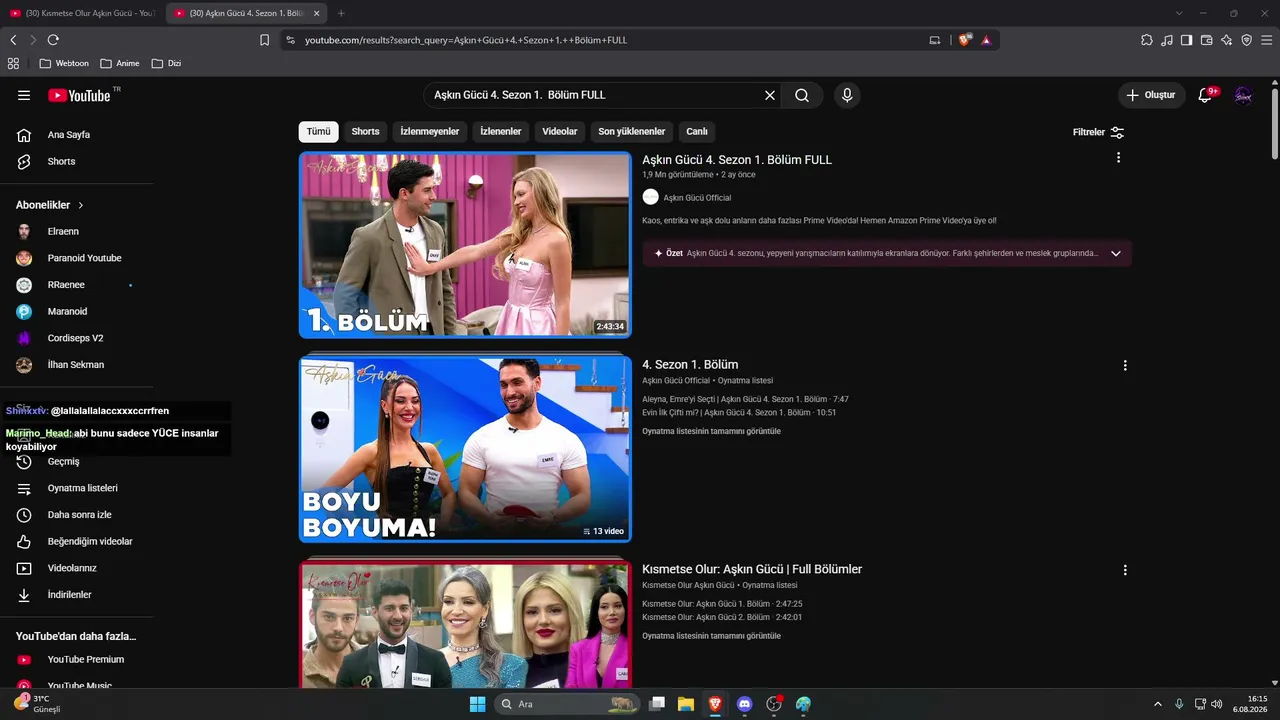This screenshot has width=1280, height=720.
Task: Open the account avatar menu
Action: point(1243,95)
